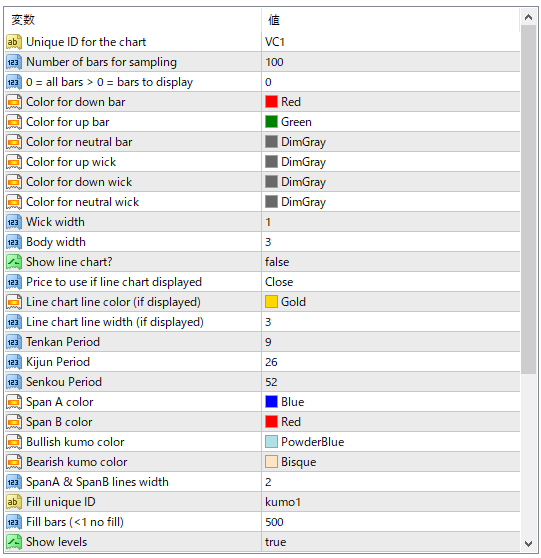Edit line chart line width value 3
This screenshot has height=558, width=541.
391,322
